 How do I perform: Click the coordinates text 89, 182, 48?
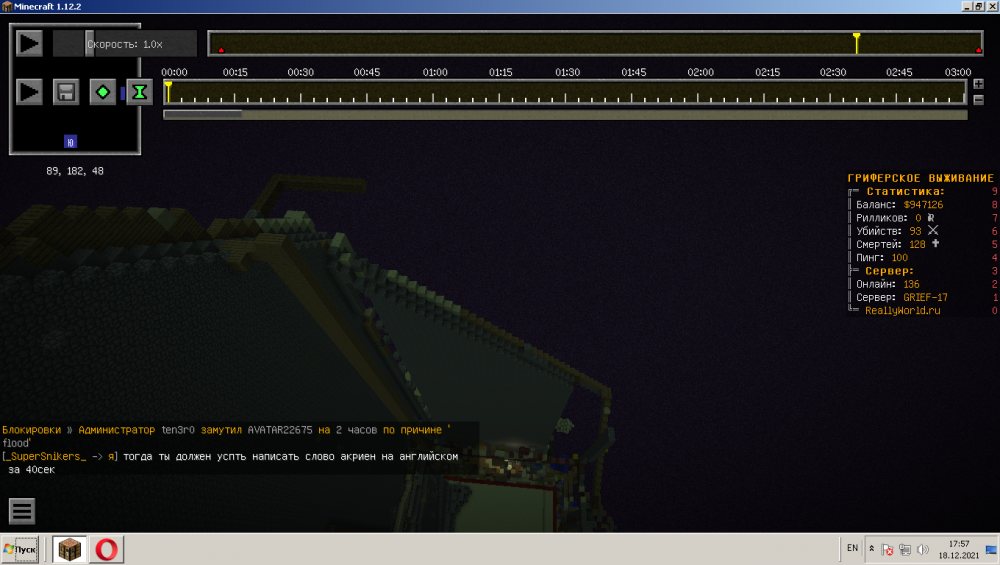75,171
